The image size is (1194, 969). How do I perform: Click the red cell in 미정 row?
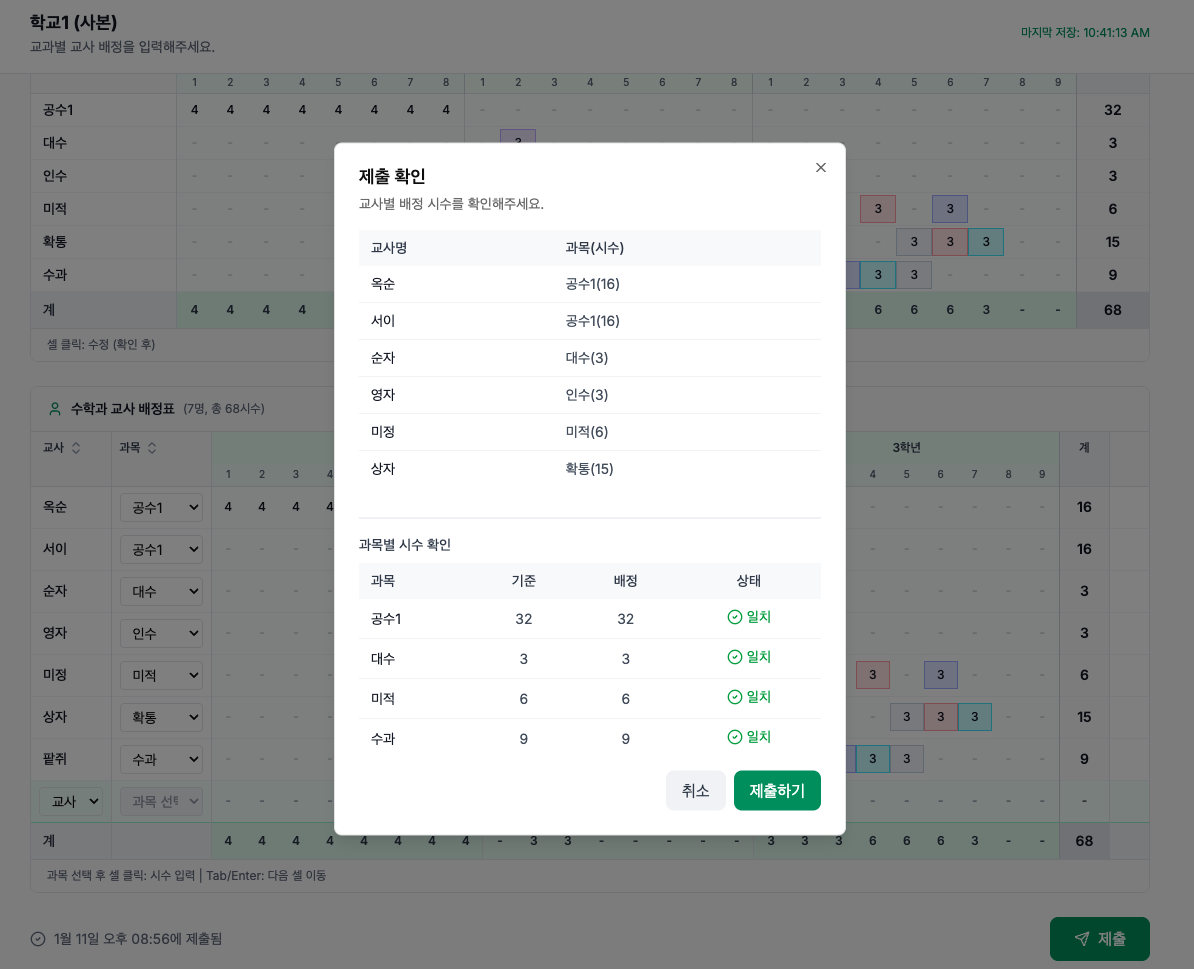point(872,675)
